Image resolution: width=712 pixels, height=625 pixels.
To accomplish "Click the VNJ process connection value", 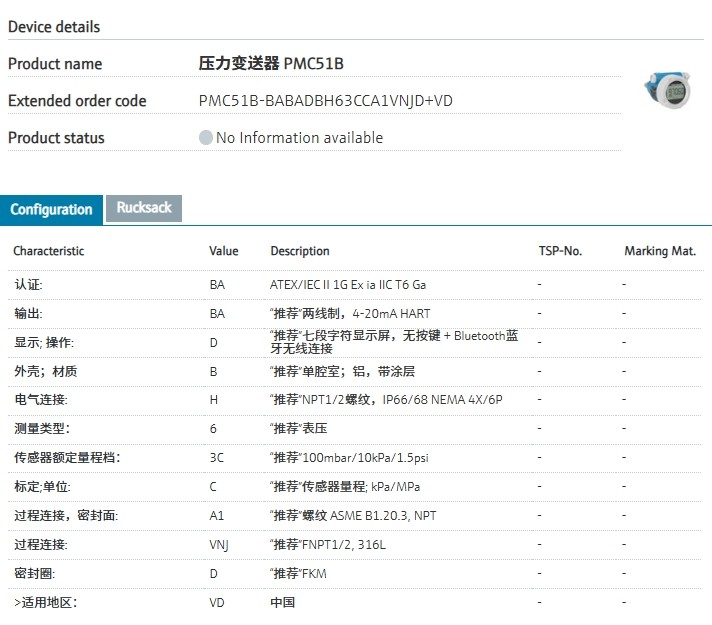I will click(x=219, y=544).
